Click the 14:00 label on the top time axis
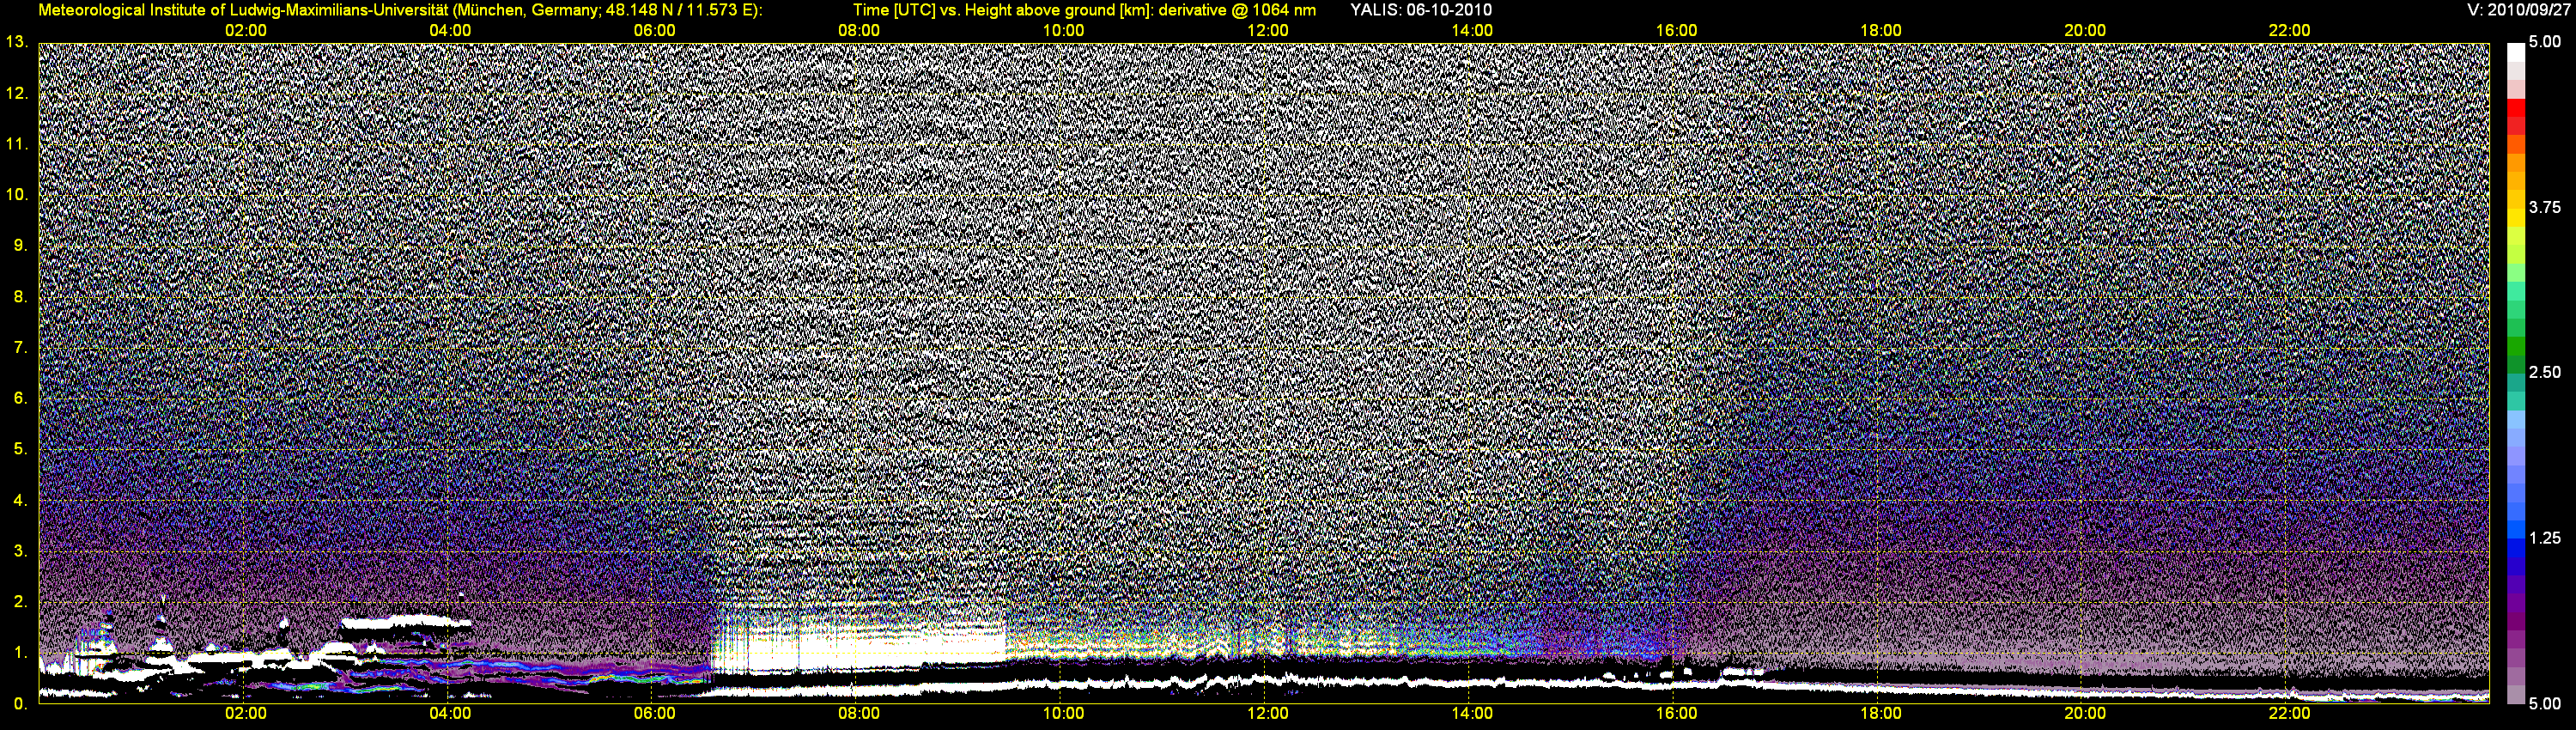 coord(1472,31)
